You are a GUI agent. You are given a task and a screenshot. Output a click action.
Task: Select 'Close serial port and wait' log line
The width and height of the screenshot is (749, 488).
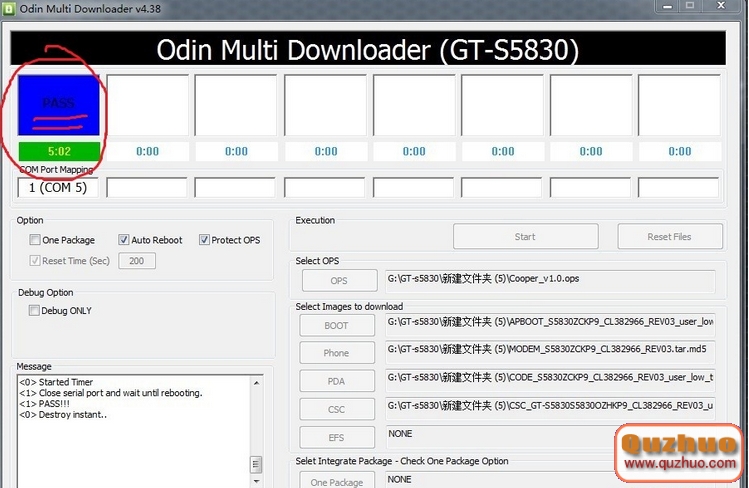point(111,393)
